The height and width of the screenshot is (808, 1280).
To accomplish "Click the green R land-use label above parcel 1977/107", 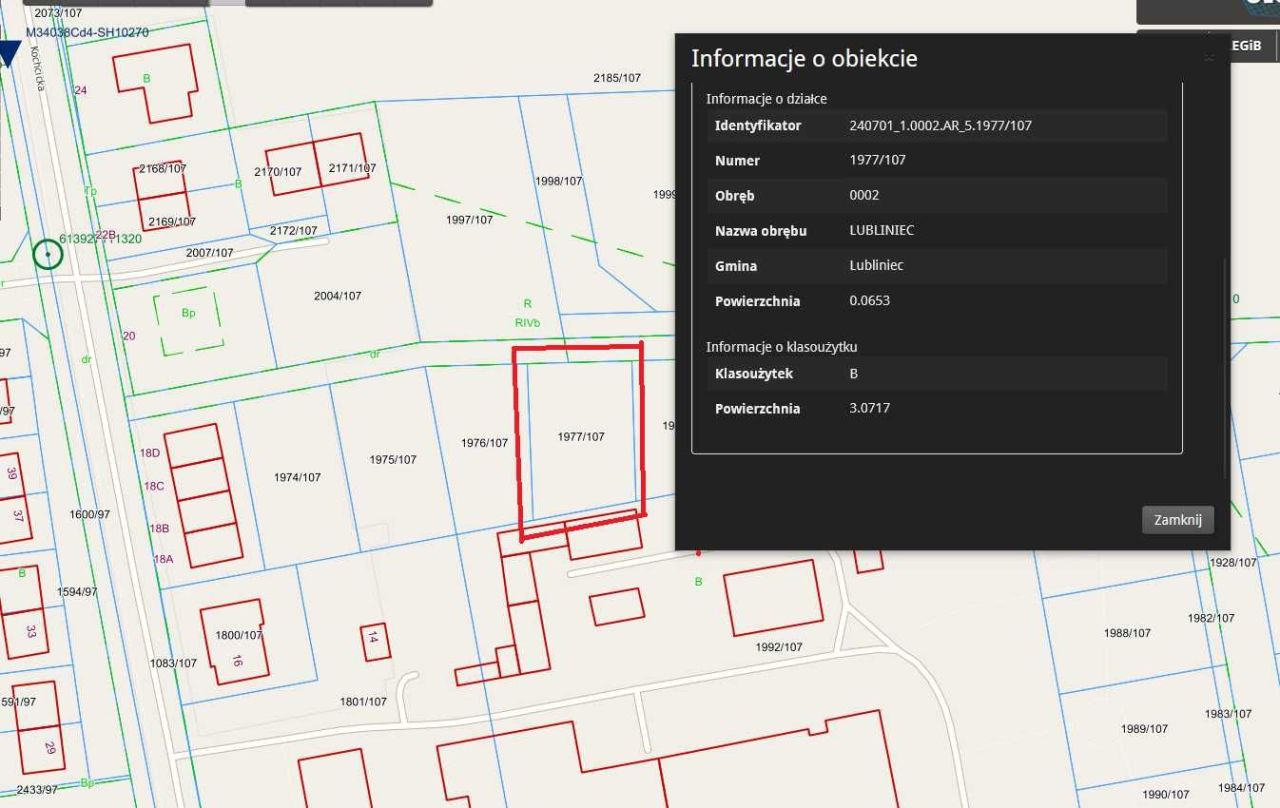I will pyautogui.click(x=527, y=304).
